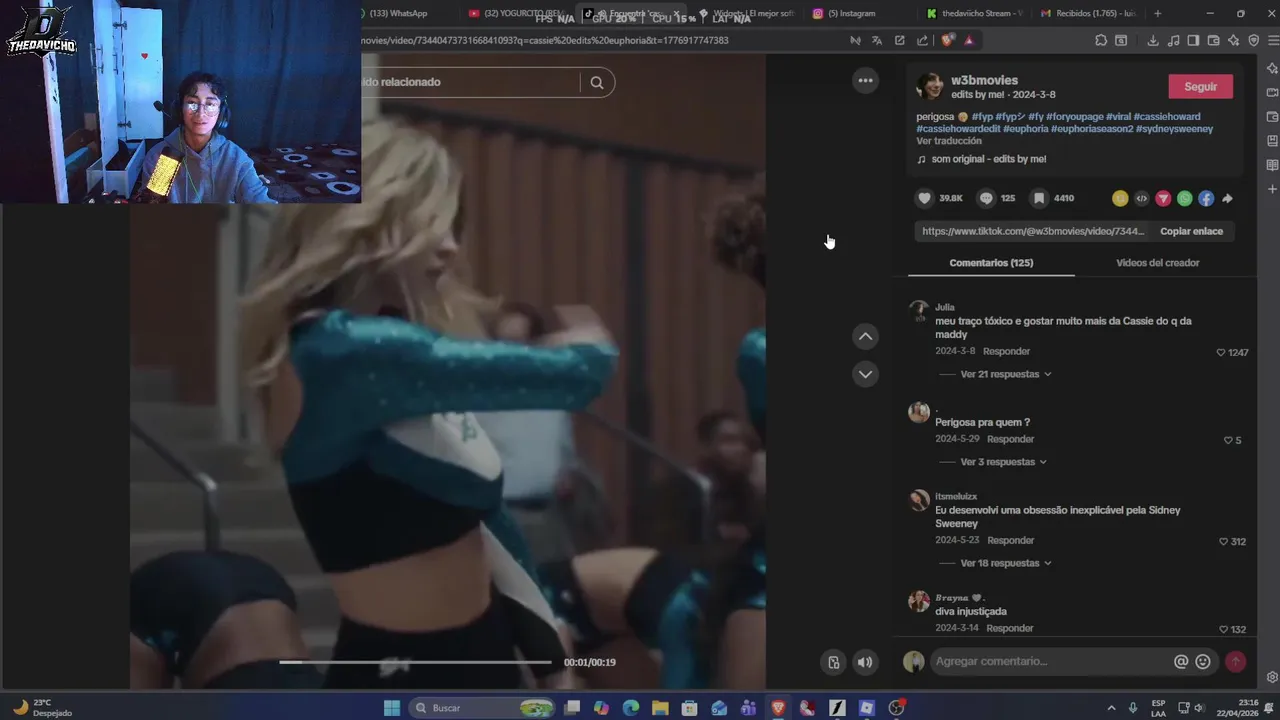Toggle the browser sidebar panel icon
The image size is (1280, 720).
coord(1193,40)
